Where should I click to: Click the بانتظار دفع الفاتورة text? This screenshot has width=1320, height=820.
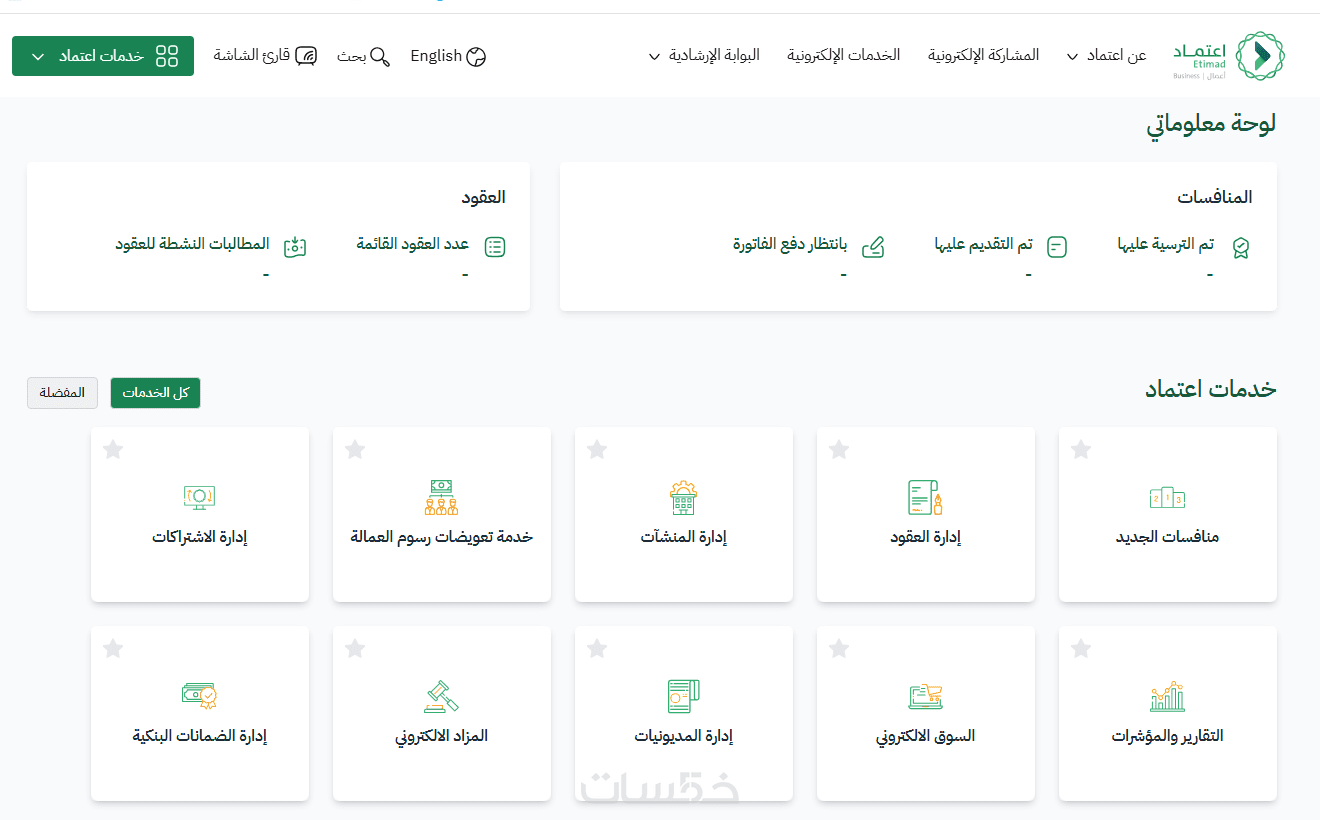(x=790, y=244)
